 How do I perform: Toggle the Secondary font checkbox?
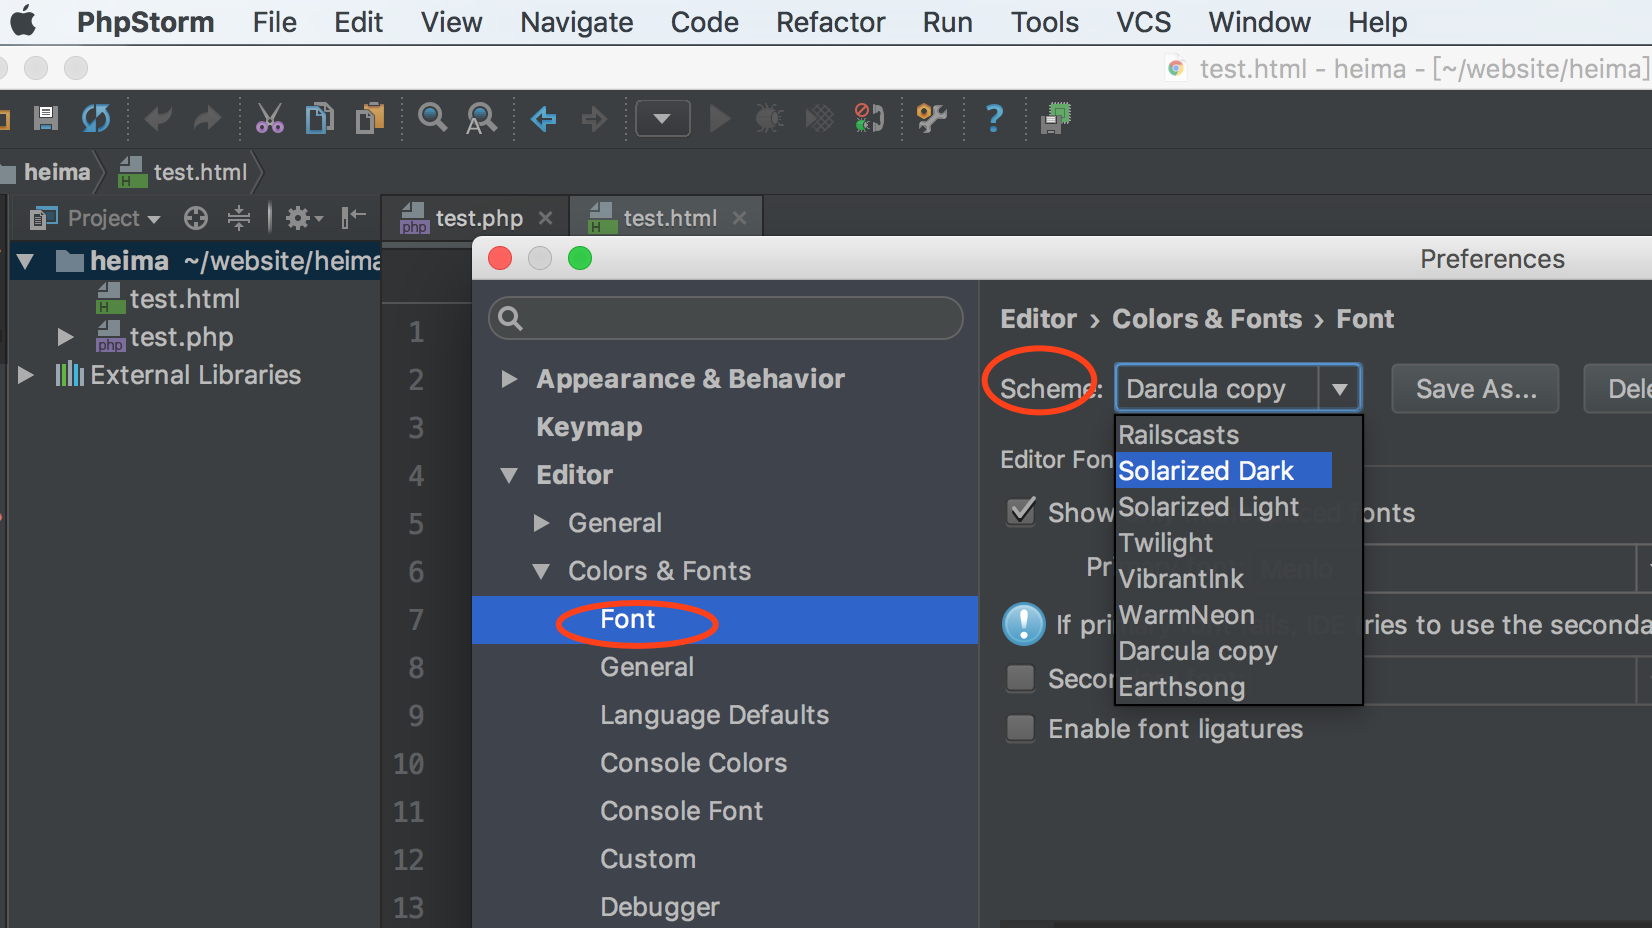coord(1020,678)
